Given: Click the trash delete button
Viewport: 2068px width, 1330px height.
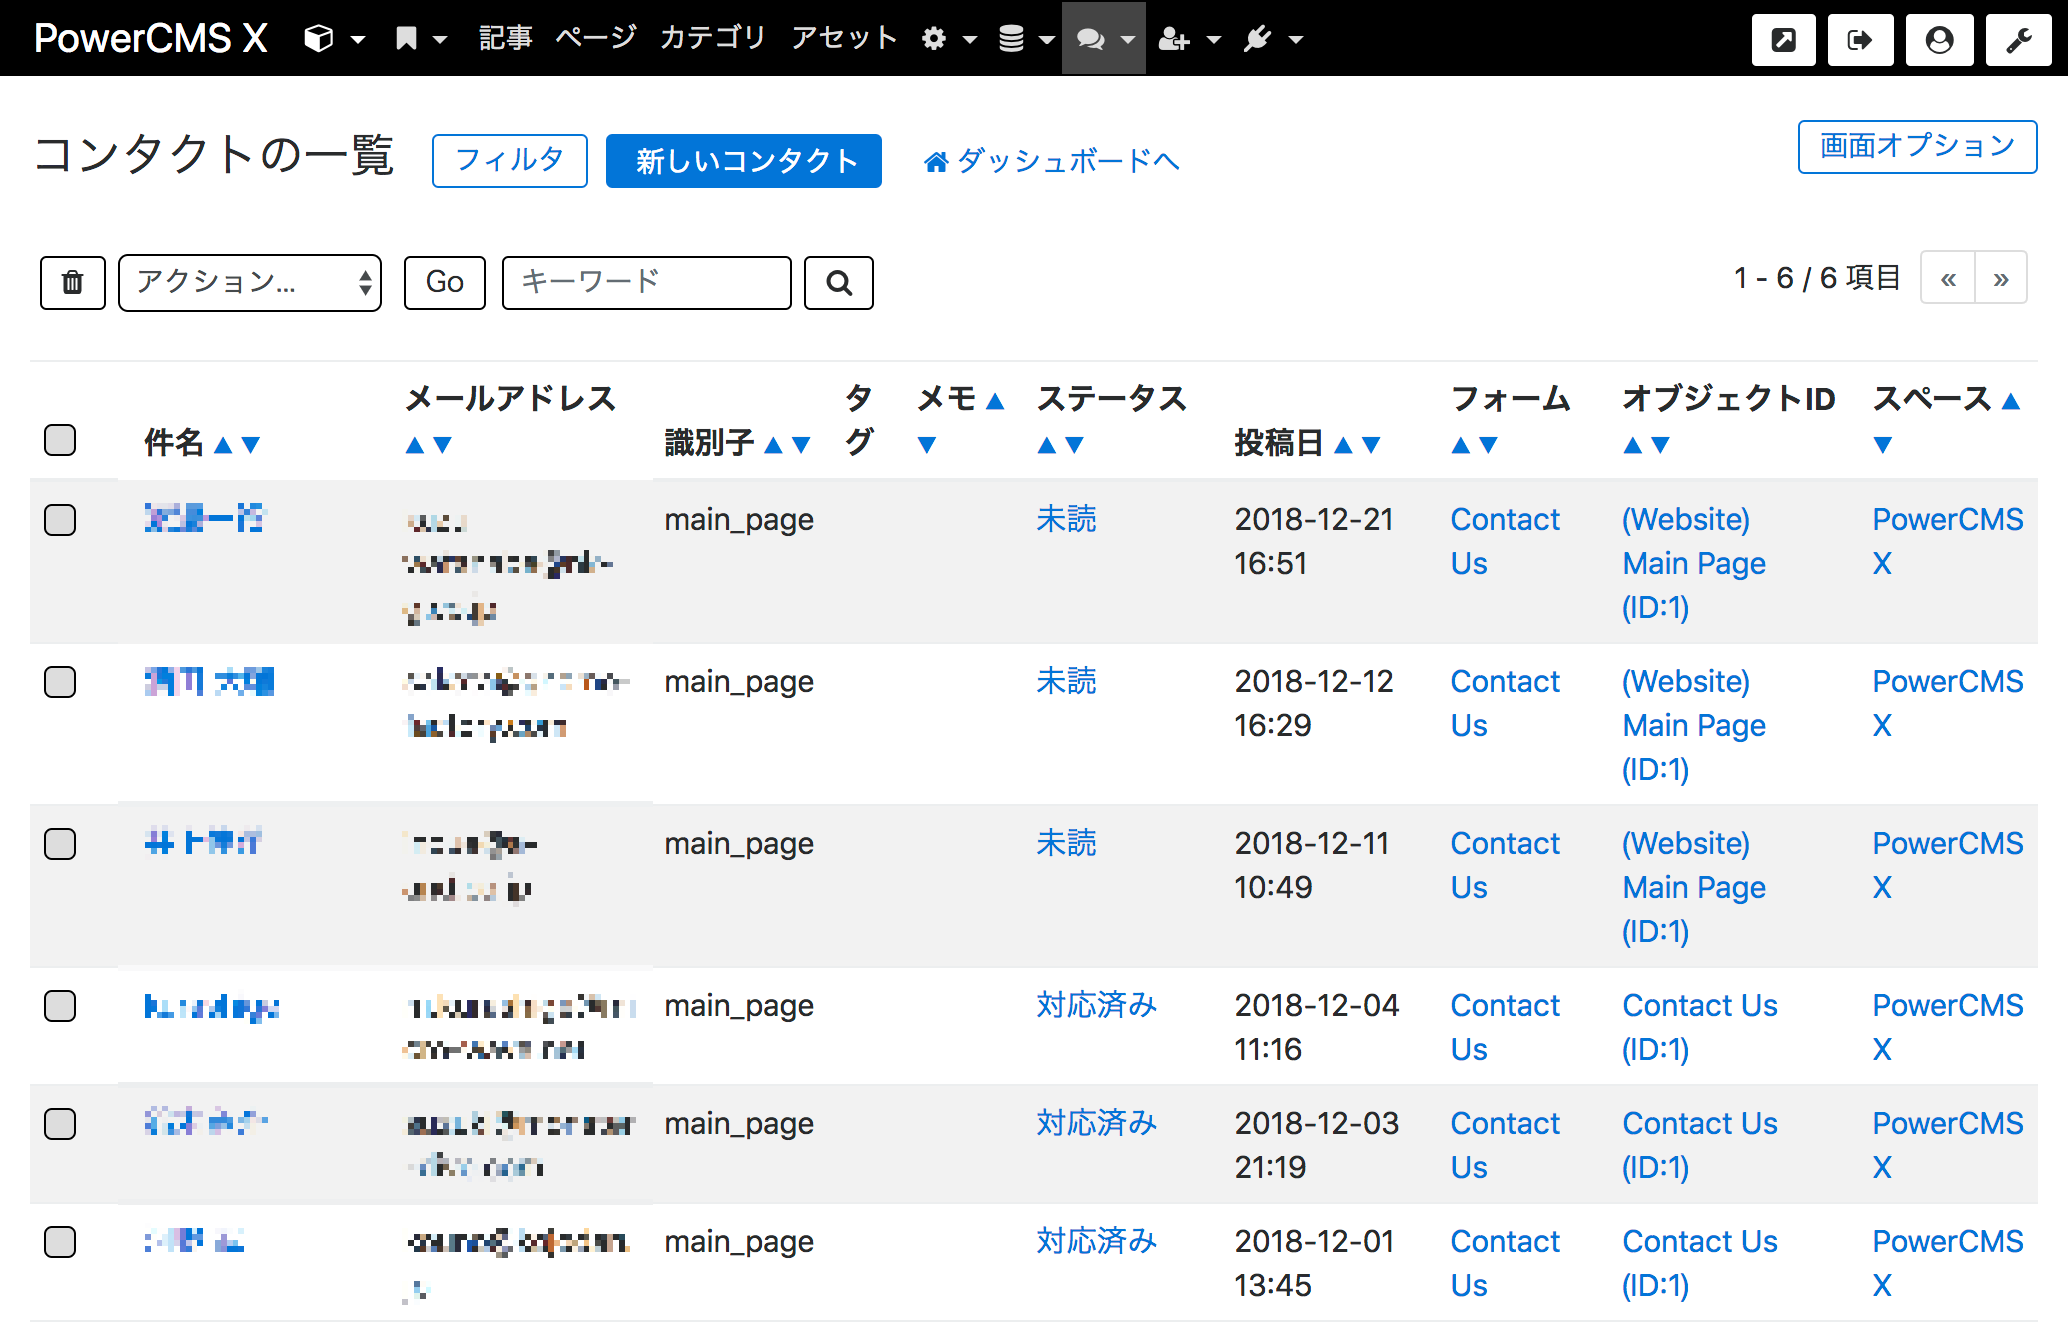Looking at the screenshot, I should 73,283.
